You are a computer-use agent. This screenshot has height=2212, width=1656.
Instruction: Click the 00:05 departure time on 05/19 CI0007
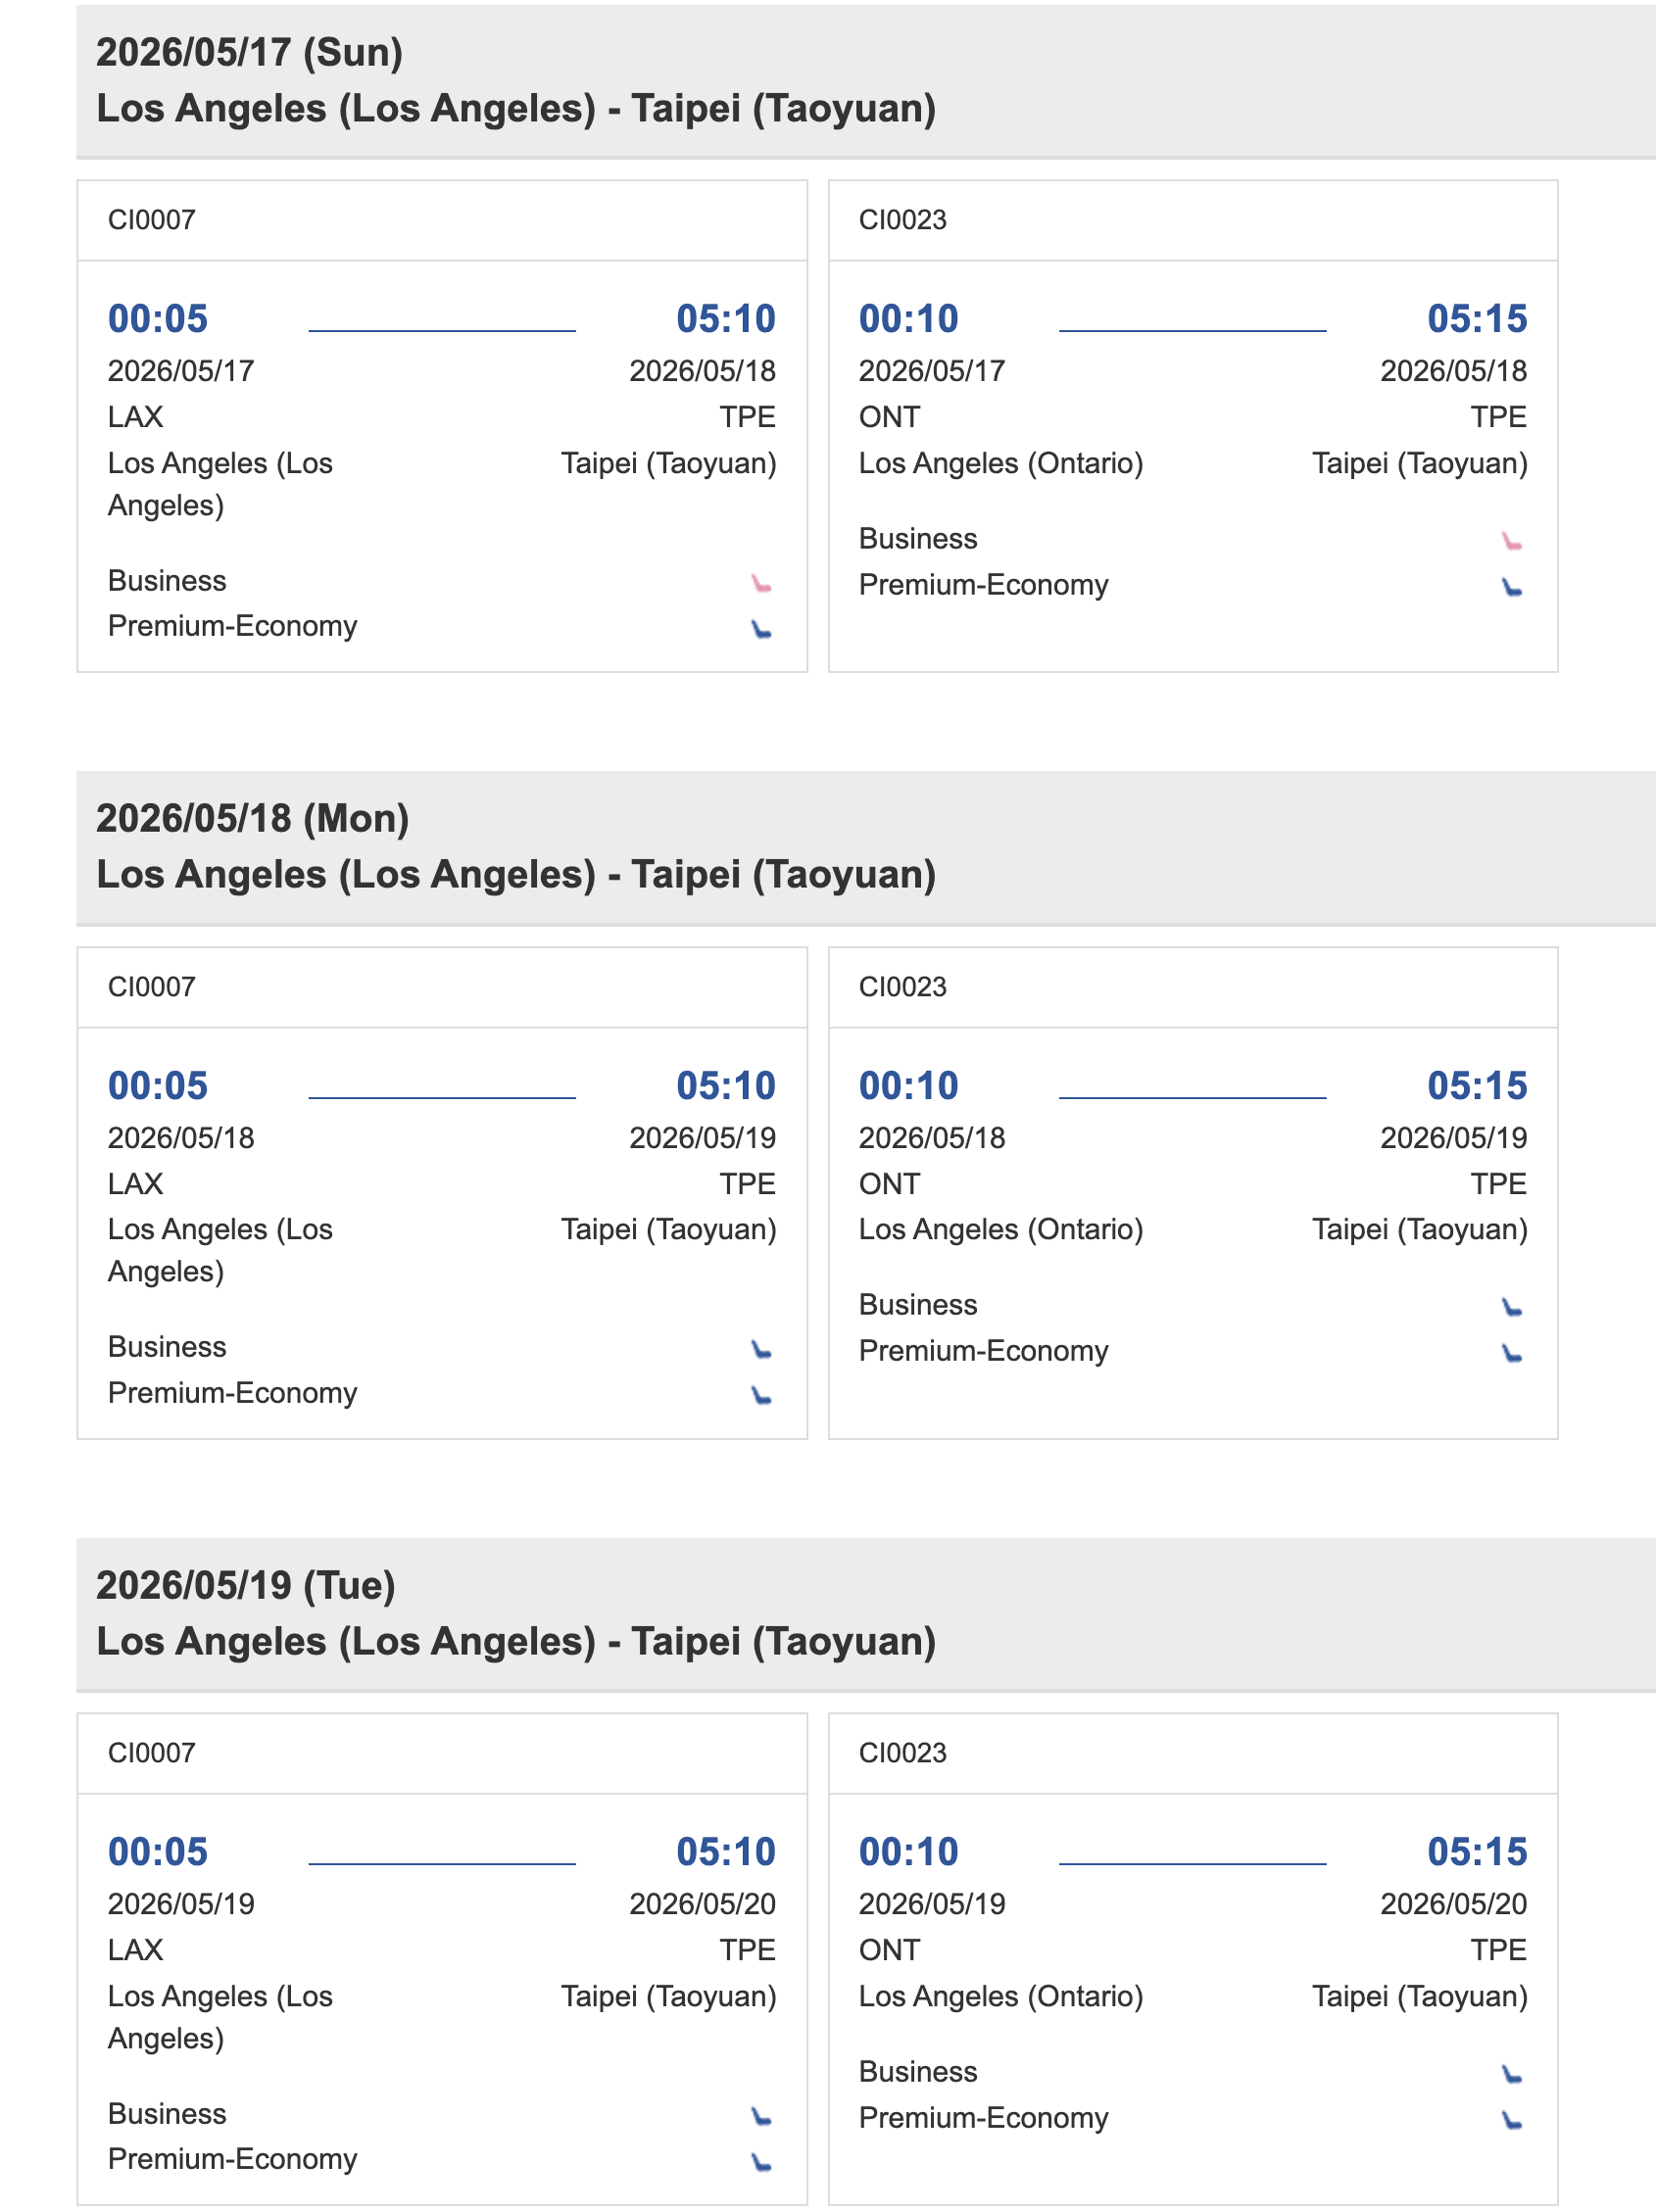[158, 1852]
